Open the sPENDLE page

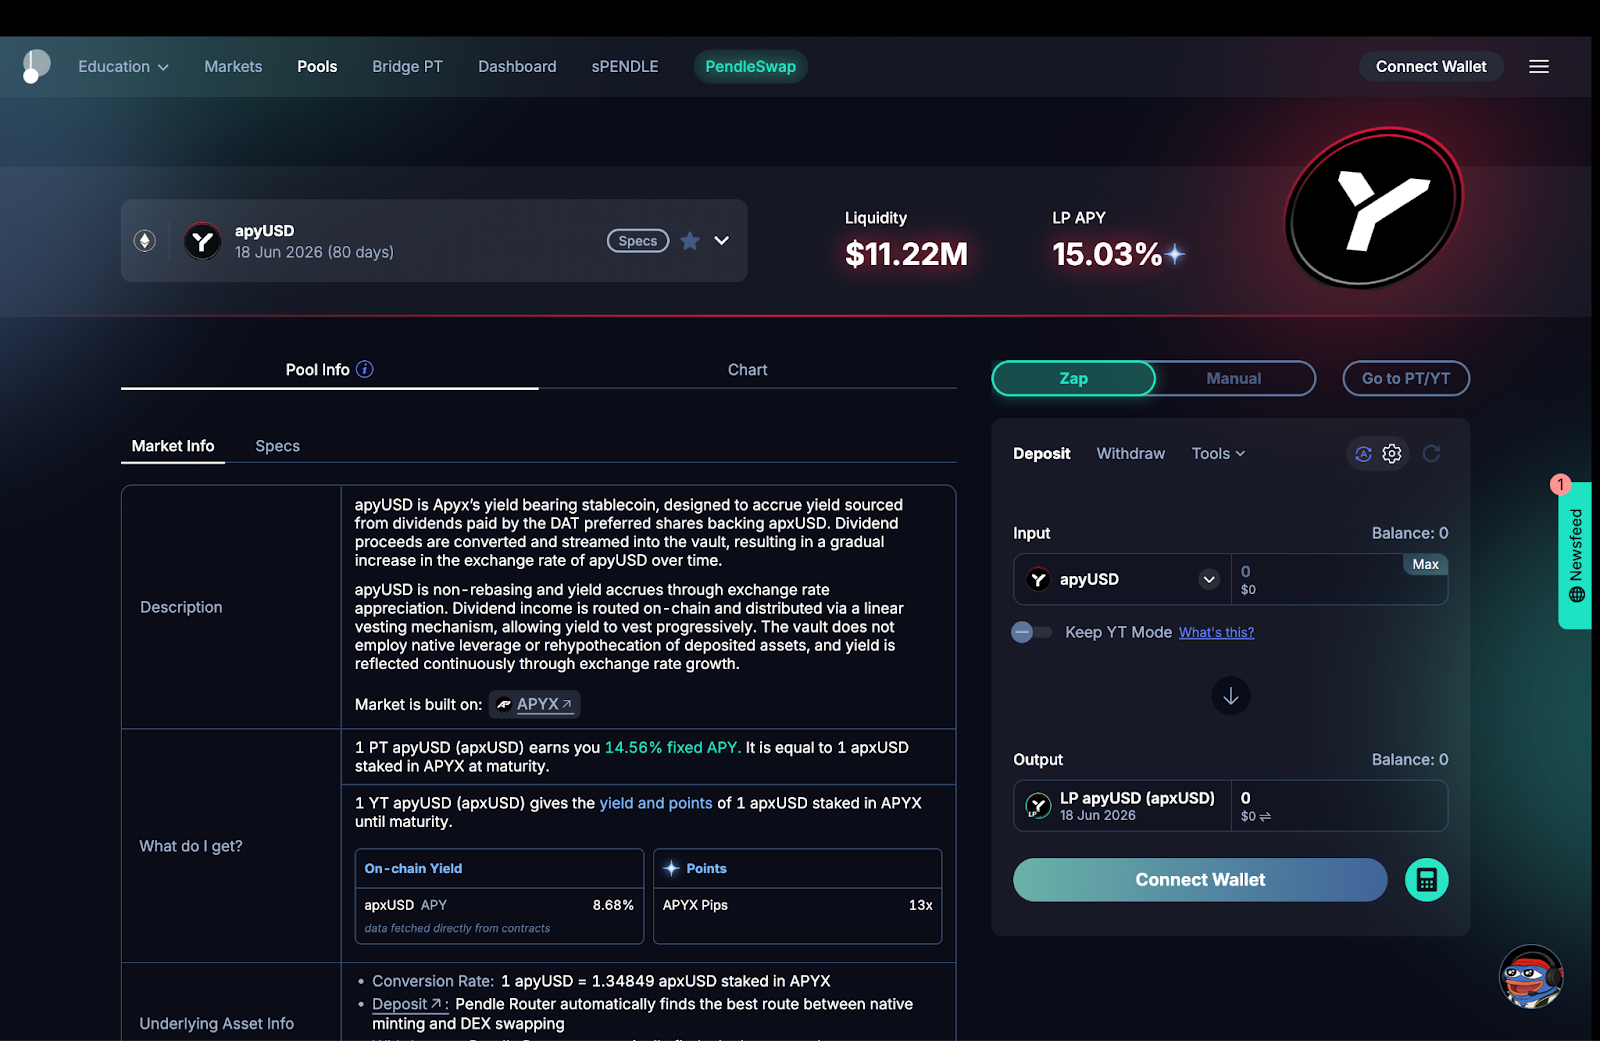click(625, 66)
